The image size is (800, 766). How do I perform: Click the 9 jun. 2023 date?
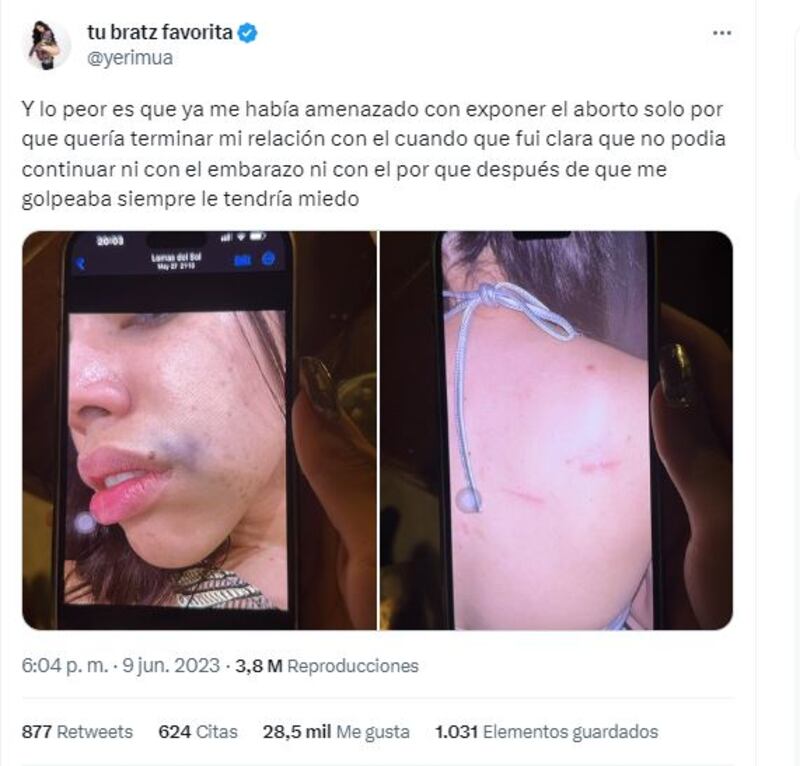[x=171, y=665]
